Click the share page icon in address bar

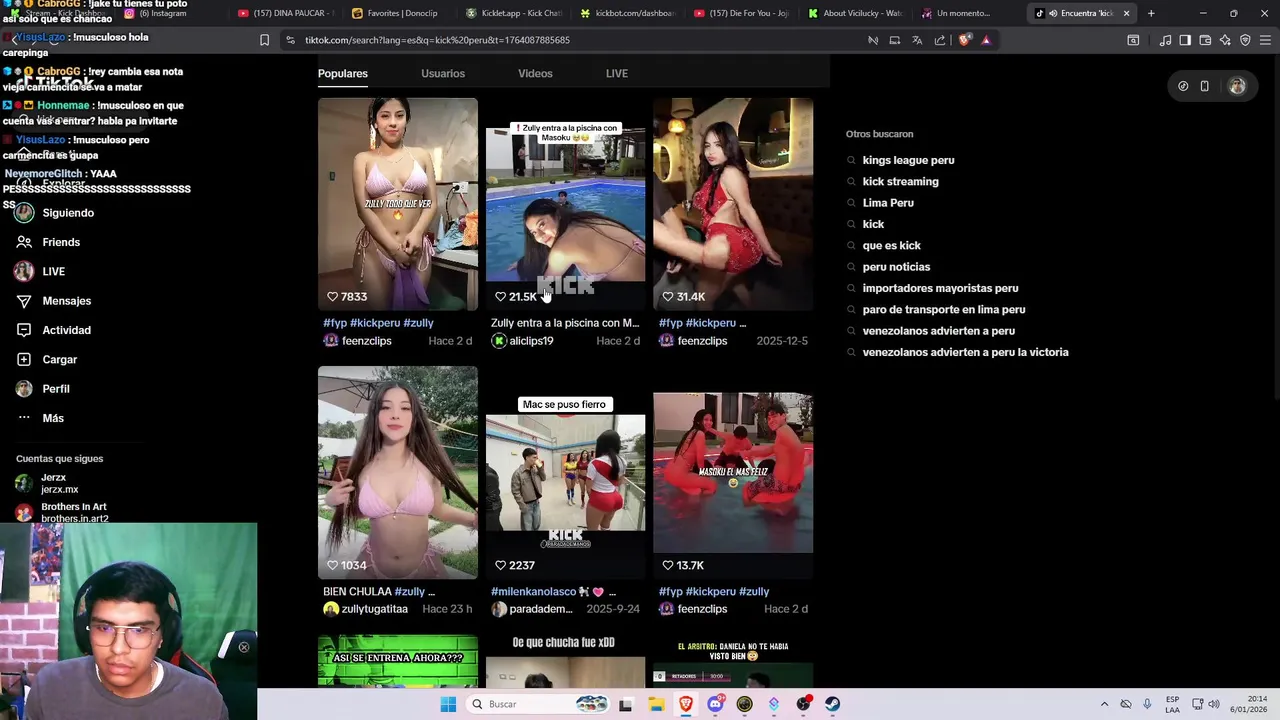click(940, 40)
